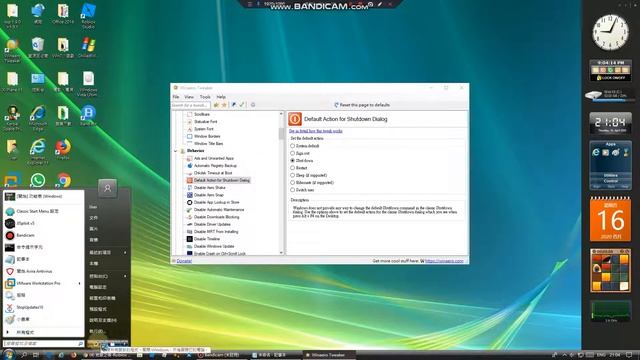
Task: Expand All Programs arrow in the Start menu
Action: 7,332
